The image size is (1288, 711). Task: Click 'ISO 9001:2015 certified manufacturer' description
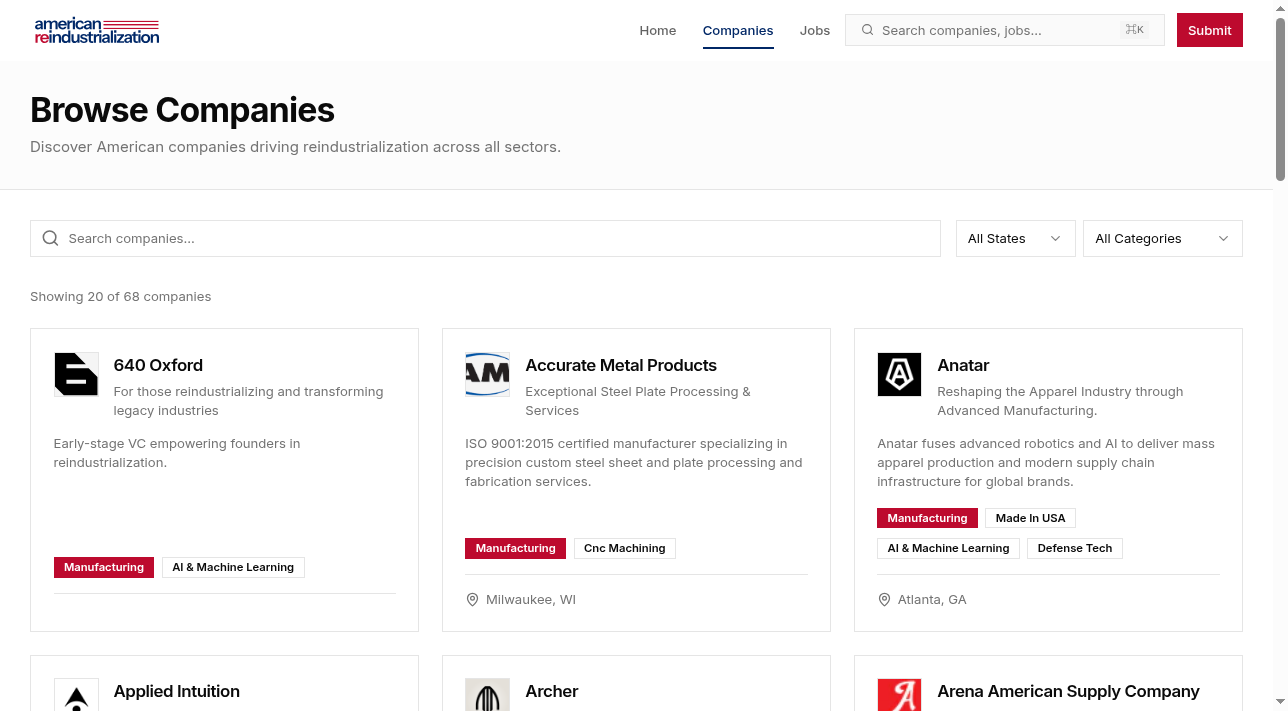[x=634, y=462]
